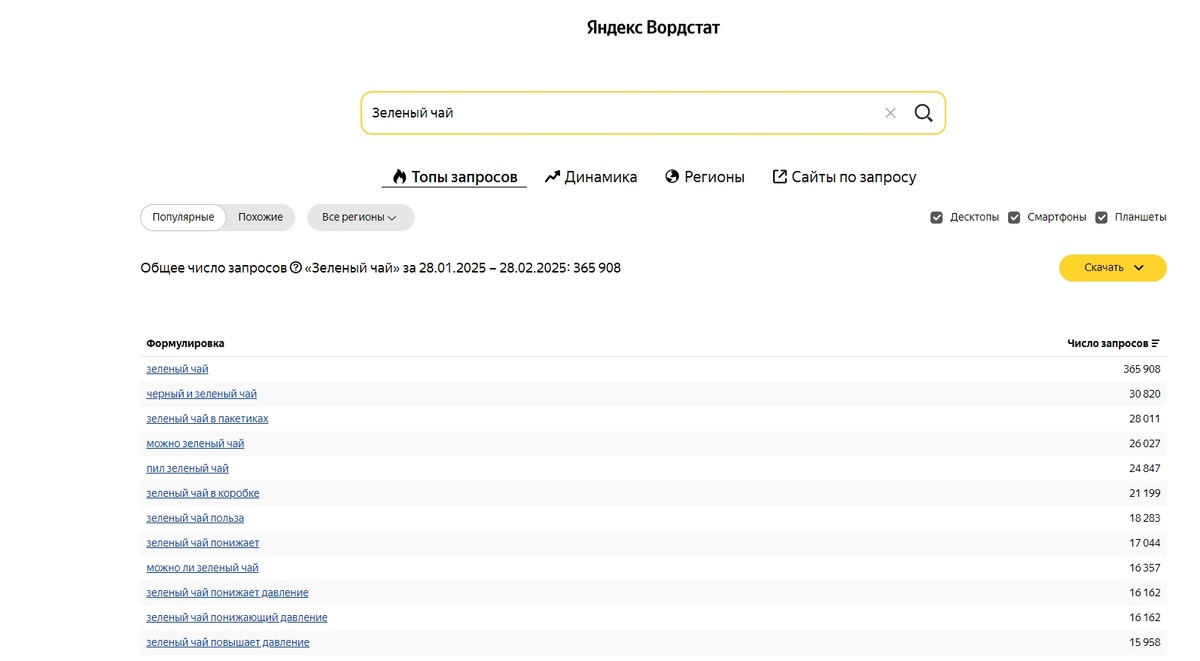Open можно зеленый чай link
Screen dimensions: 1200x661
[x=195, y=443]
